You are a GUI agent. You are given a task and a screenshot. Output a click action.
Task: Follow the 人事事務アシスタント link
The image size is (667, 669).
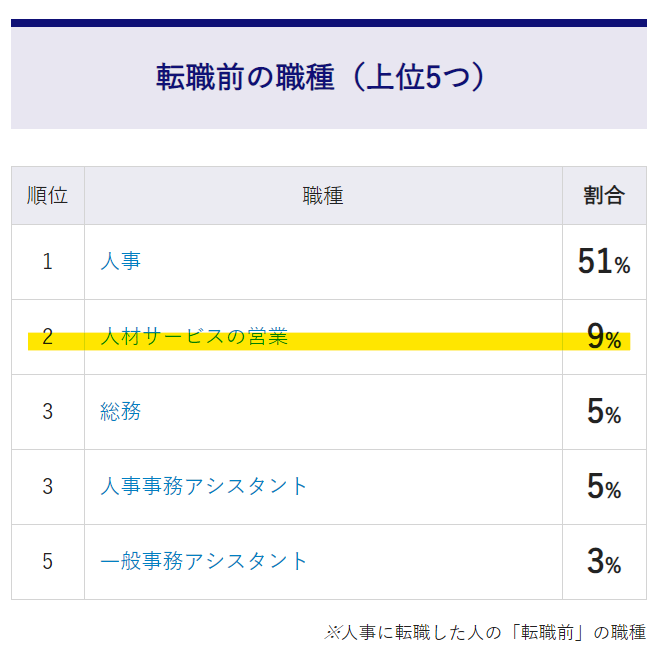[204, 487]
